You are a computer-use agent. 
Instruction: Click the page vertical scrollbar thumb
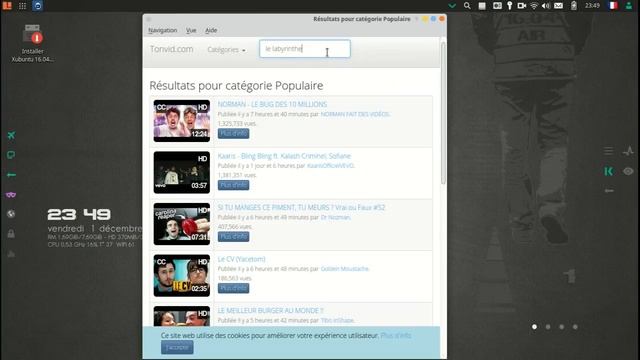tap(443, 112)
